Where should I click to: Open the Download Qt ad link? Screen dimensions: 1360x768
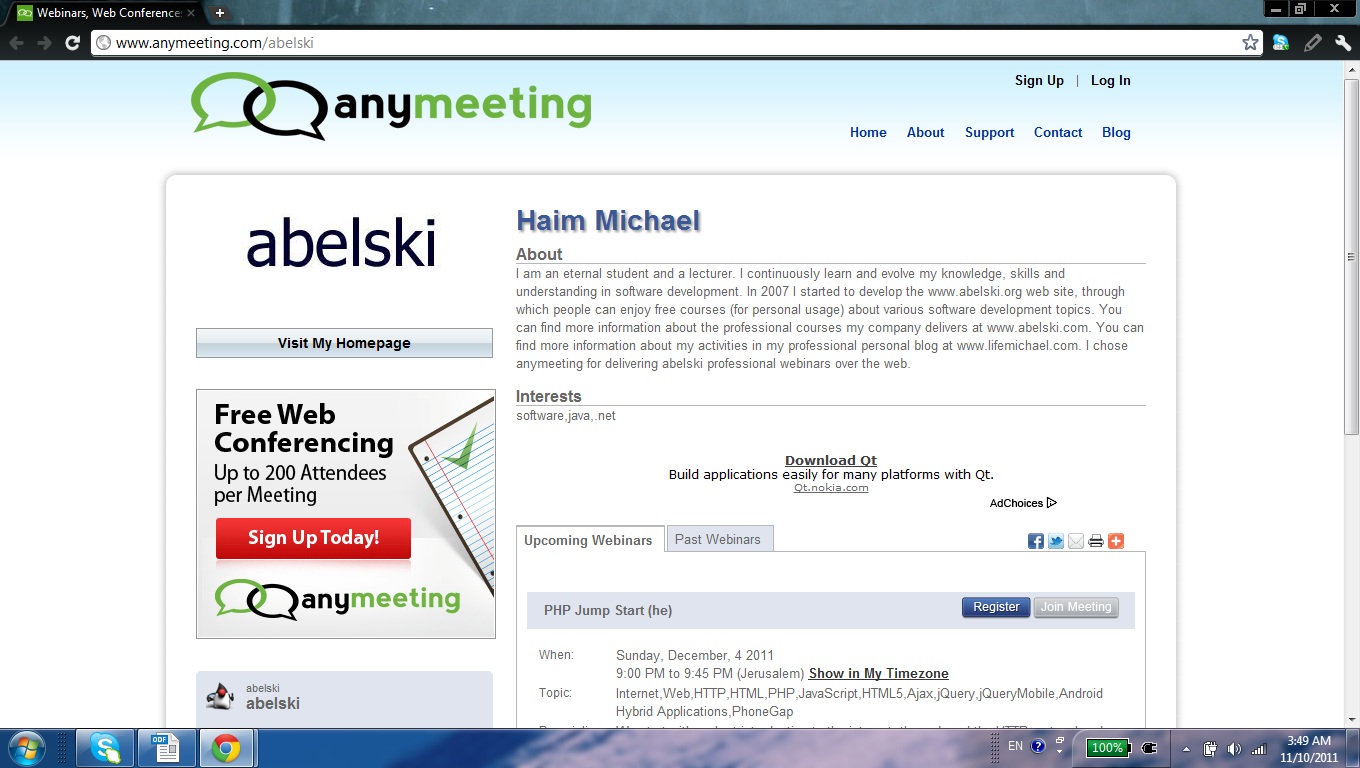pos(831,461)
